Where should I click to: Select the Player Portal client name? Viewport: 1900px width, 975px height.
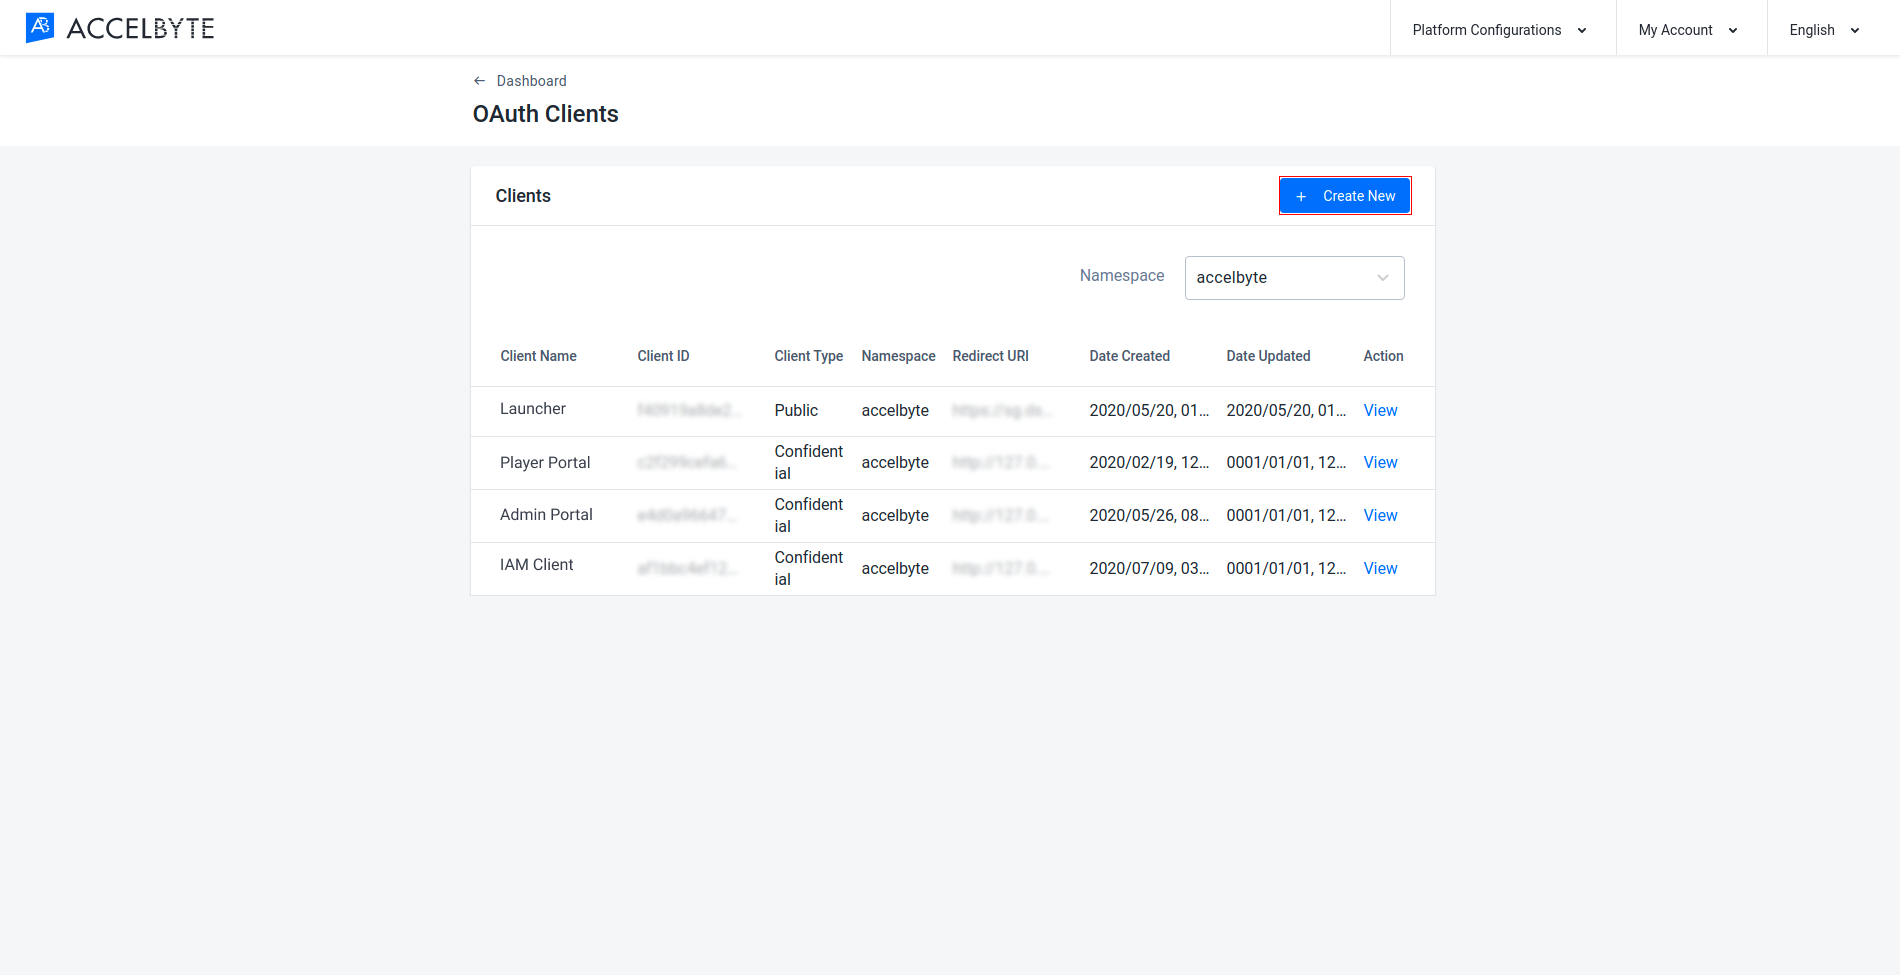[x=545, y=462]
